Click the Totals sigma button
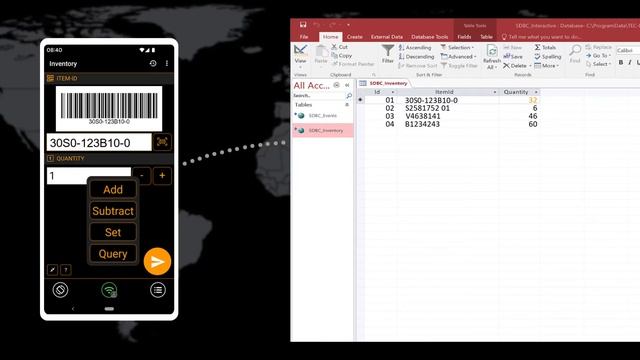 [545, 48]
